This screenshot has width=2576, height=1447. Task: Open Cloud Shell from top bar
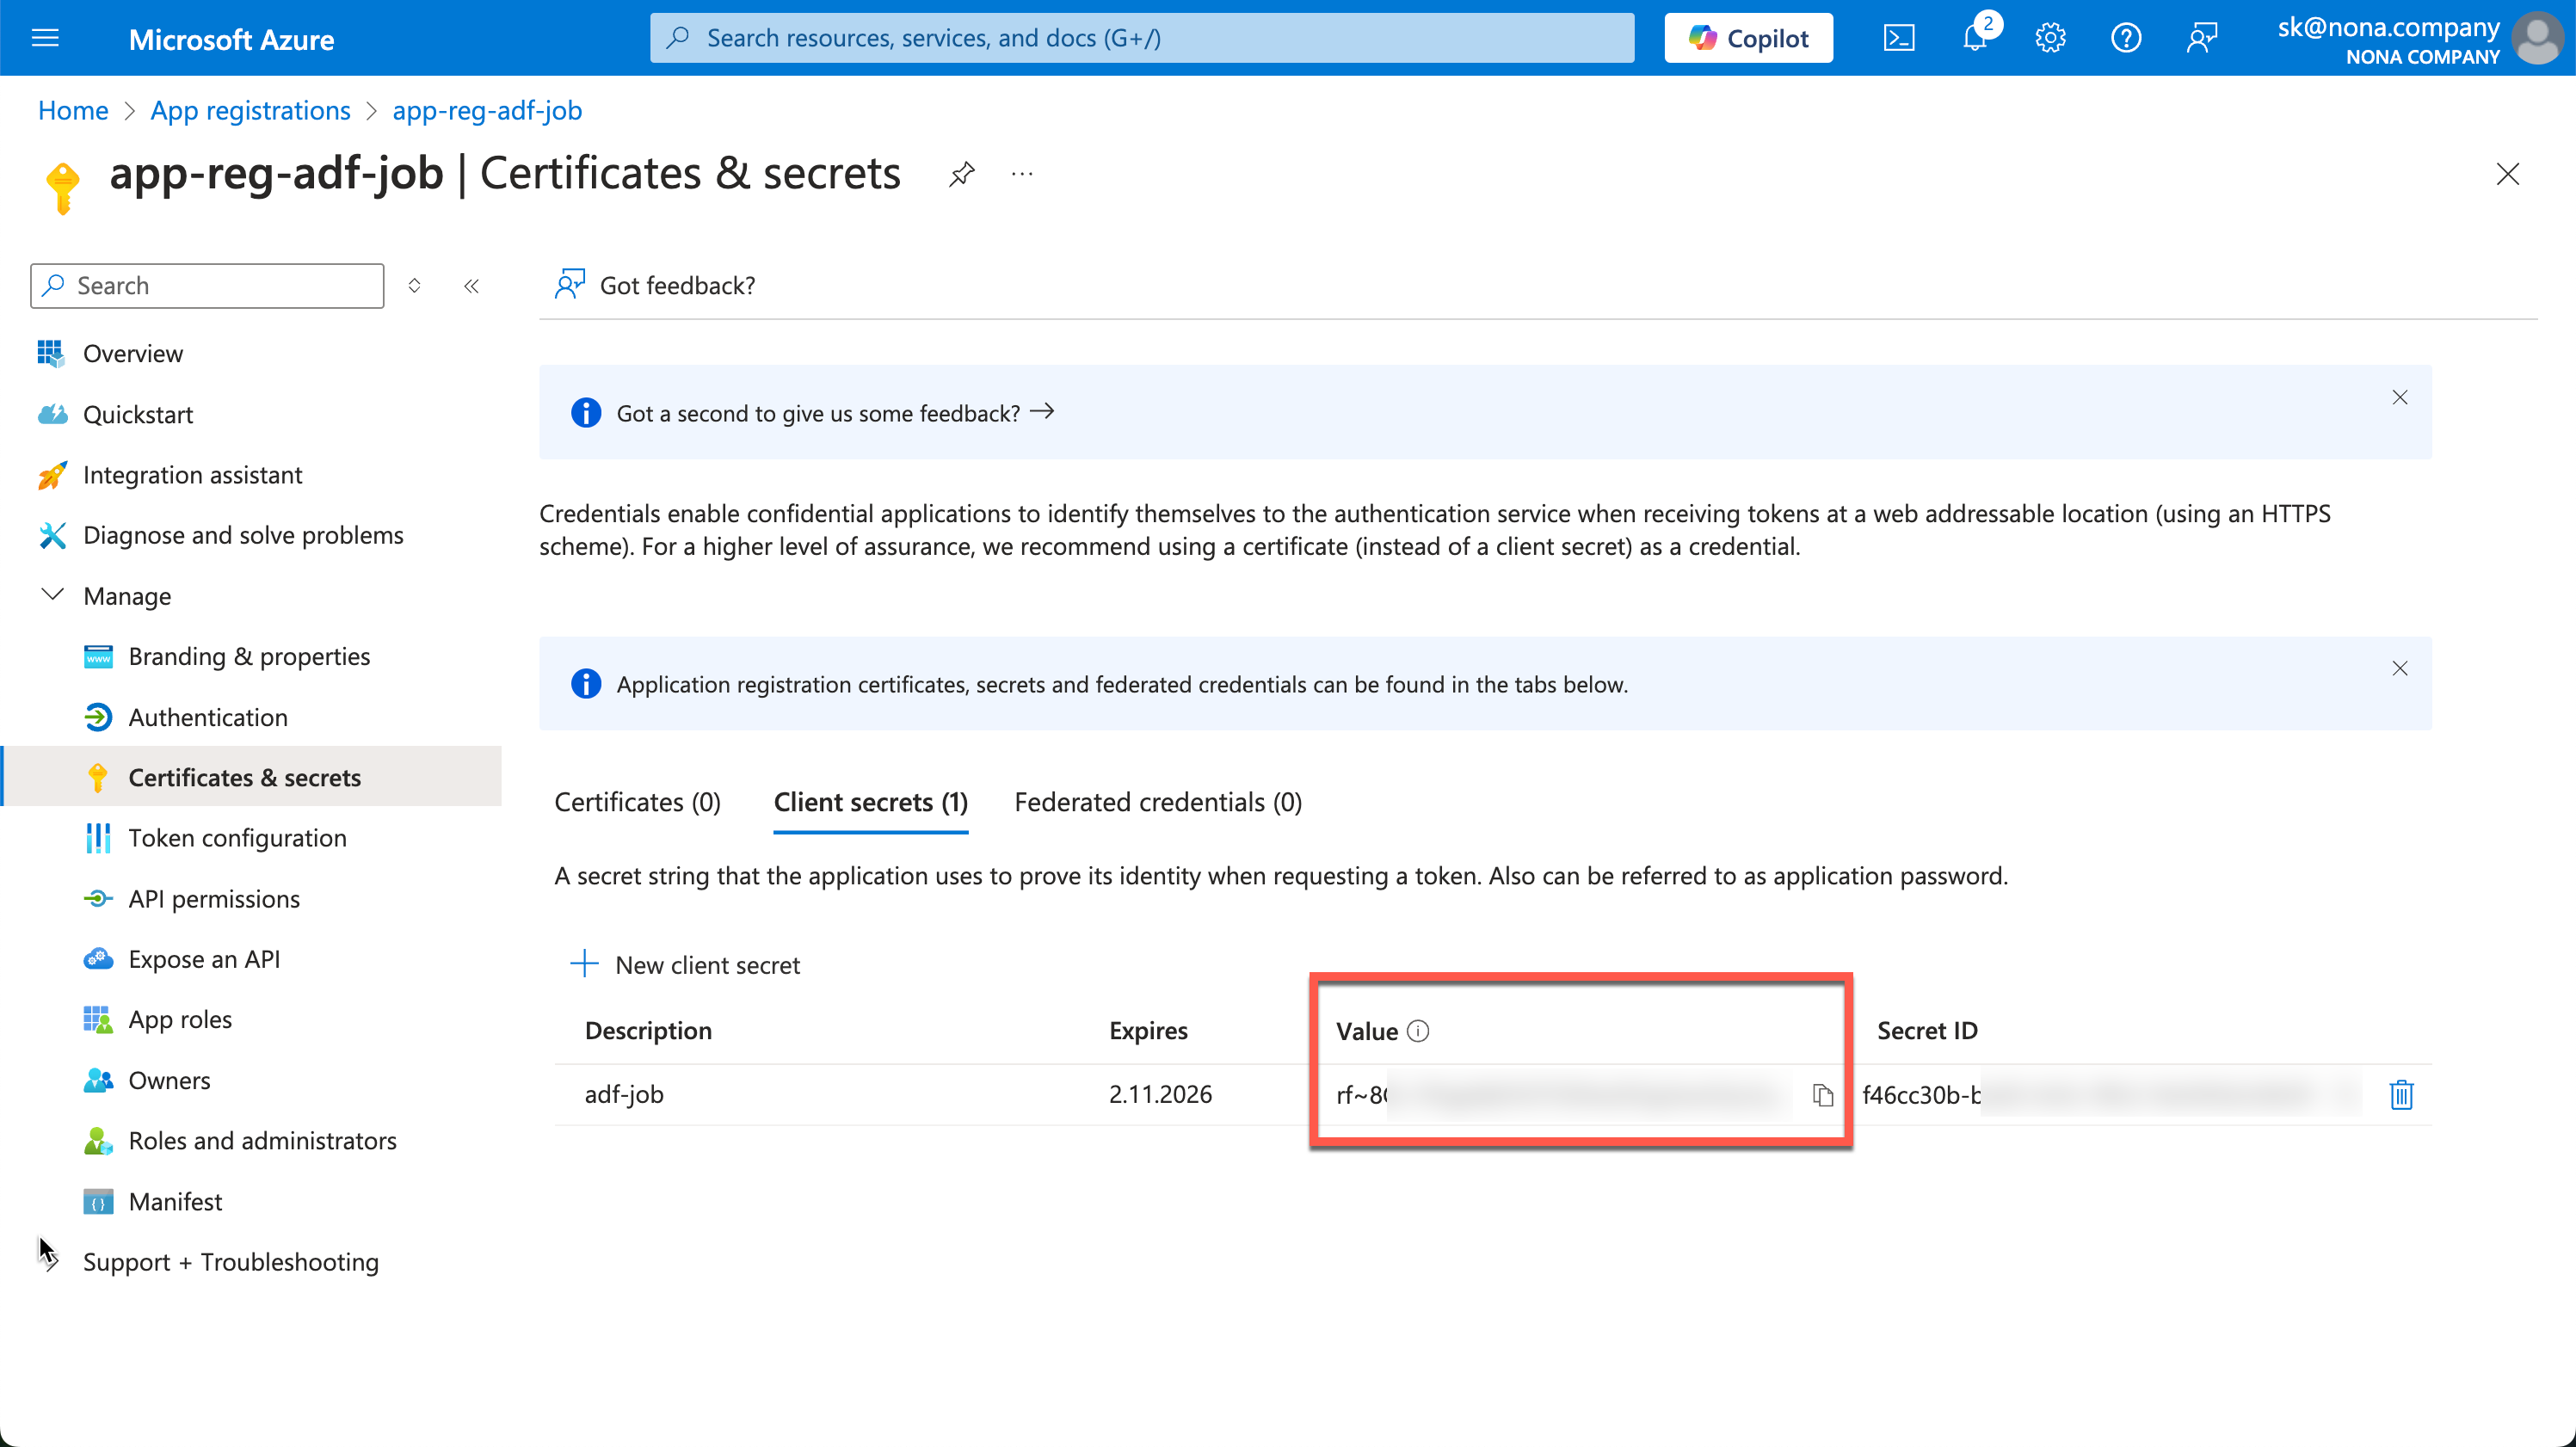pyautogui.click(x=1898, y=38)
